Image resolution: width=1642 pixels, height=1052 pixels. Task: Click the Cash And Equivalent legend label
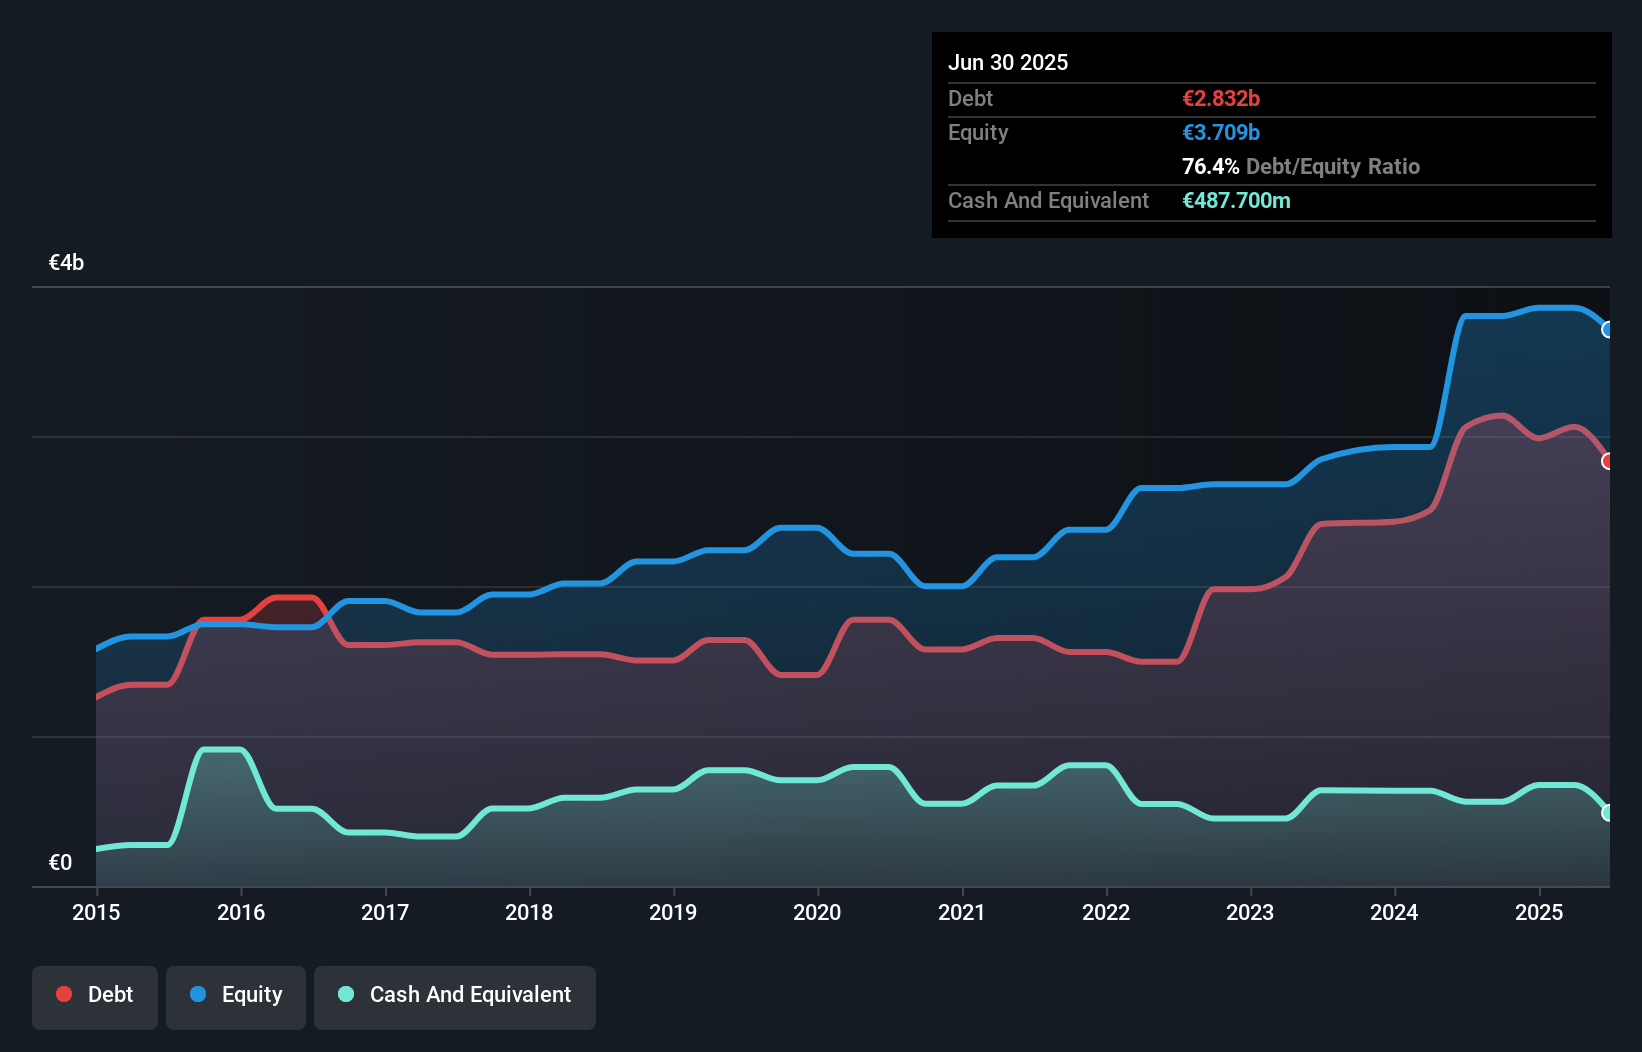[470, 994]
